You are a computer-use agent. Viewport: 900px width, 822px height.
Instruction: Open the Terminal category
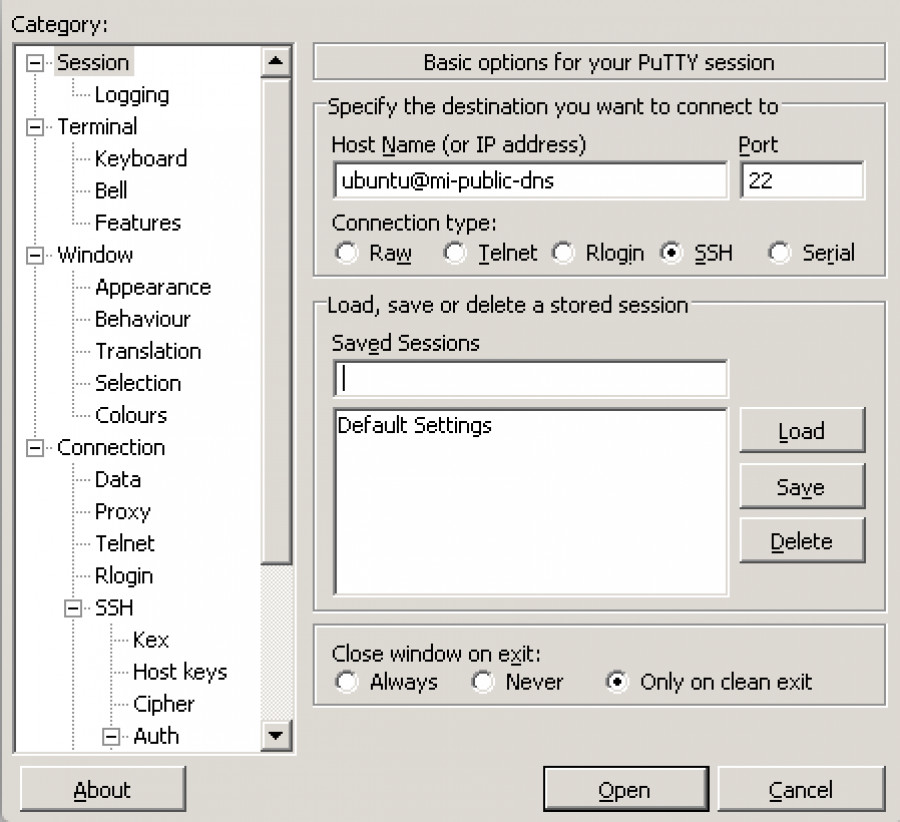tap(97, 126)
